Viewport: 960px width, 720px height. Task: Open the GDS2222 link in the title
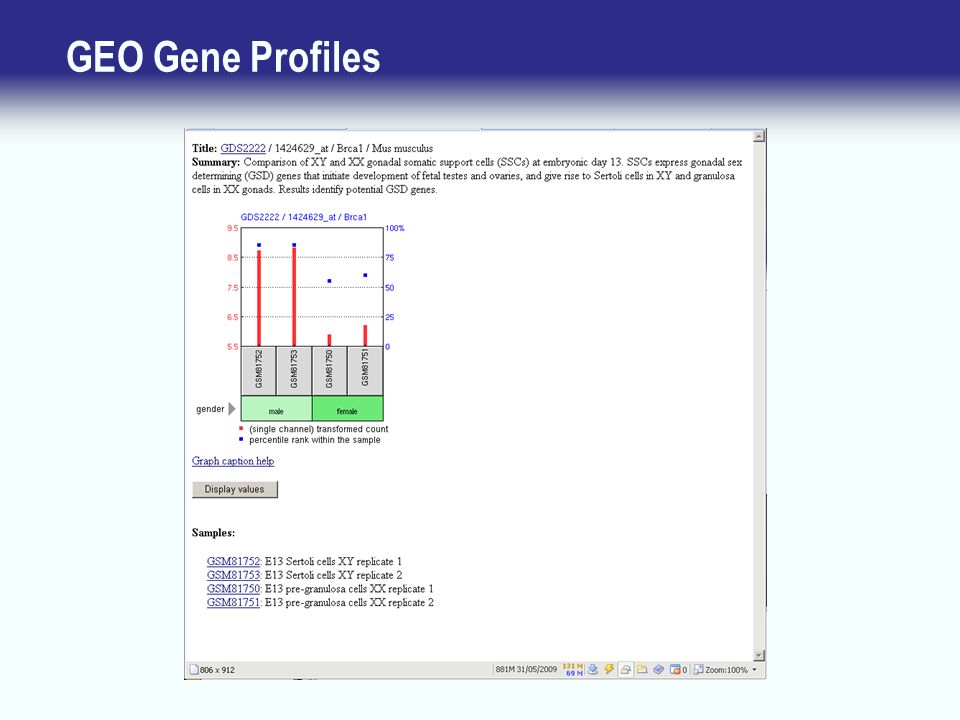[242, 148]
